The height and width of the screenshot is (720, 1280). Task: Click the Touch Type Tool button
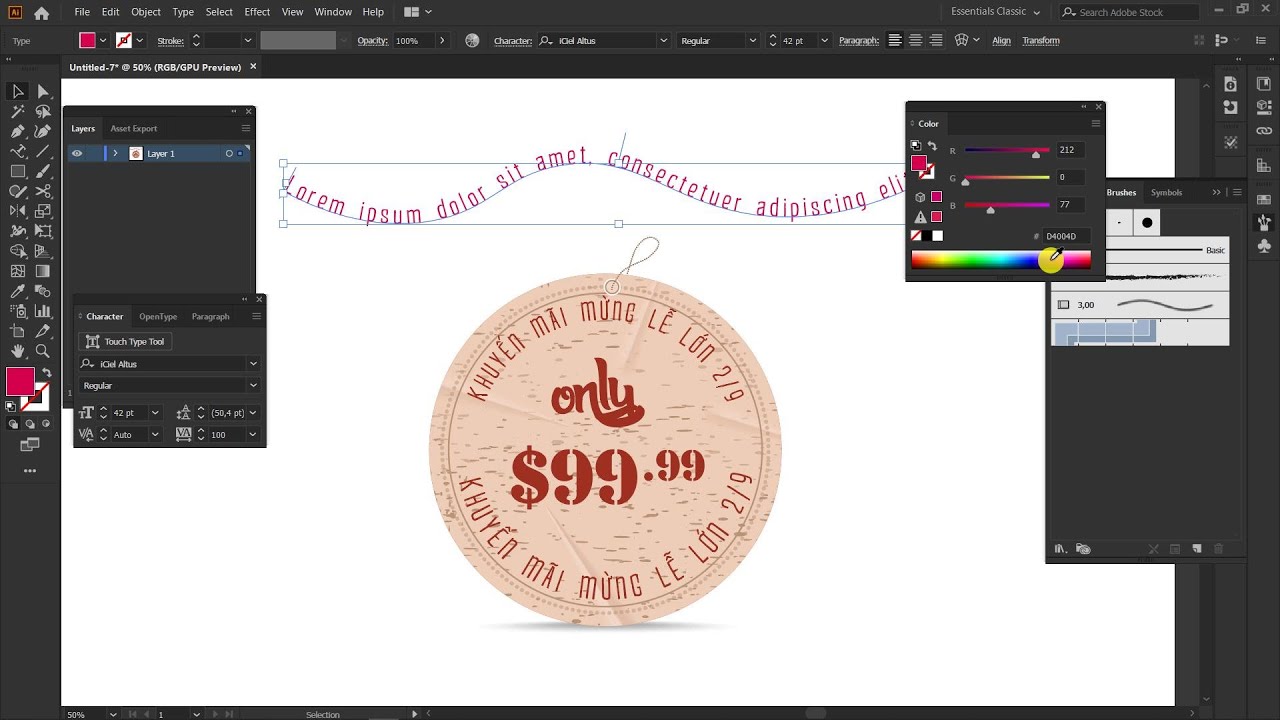coord(125,341)
